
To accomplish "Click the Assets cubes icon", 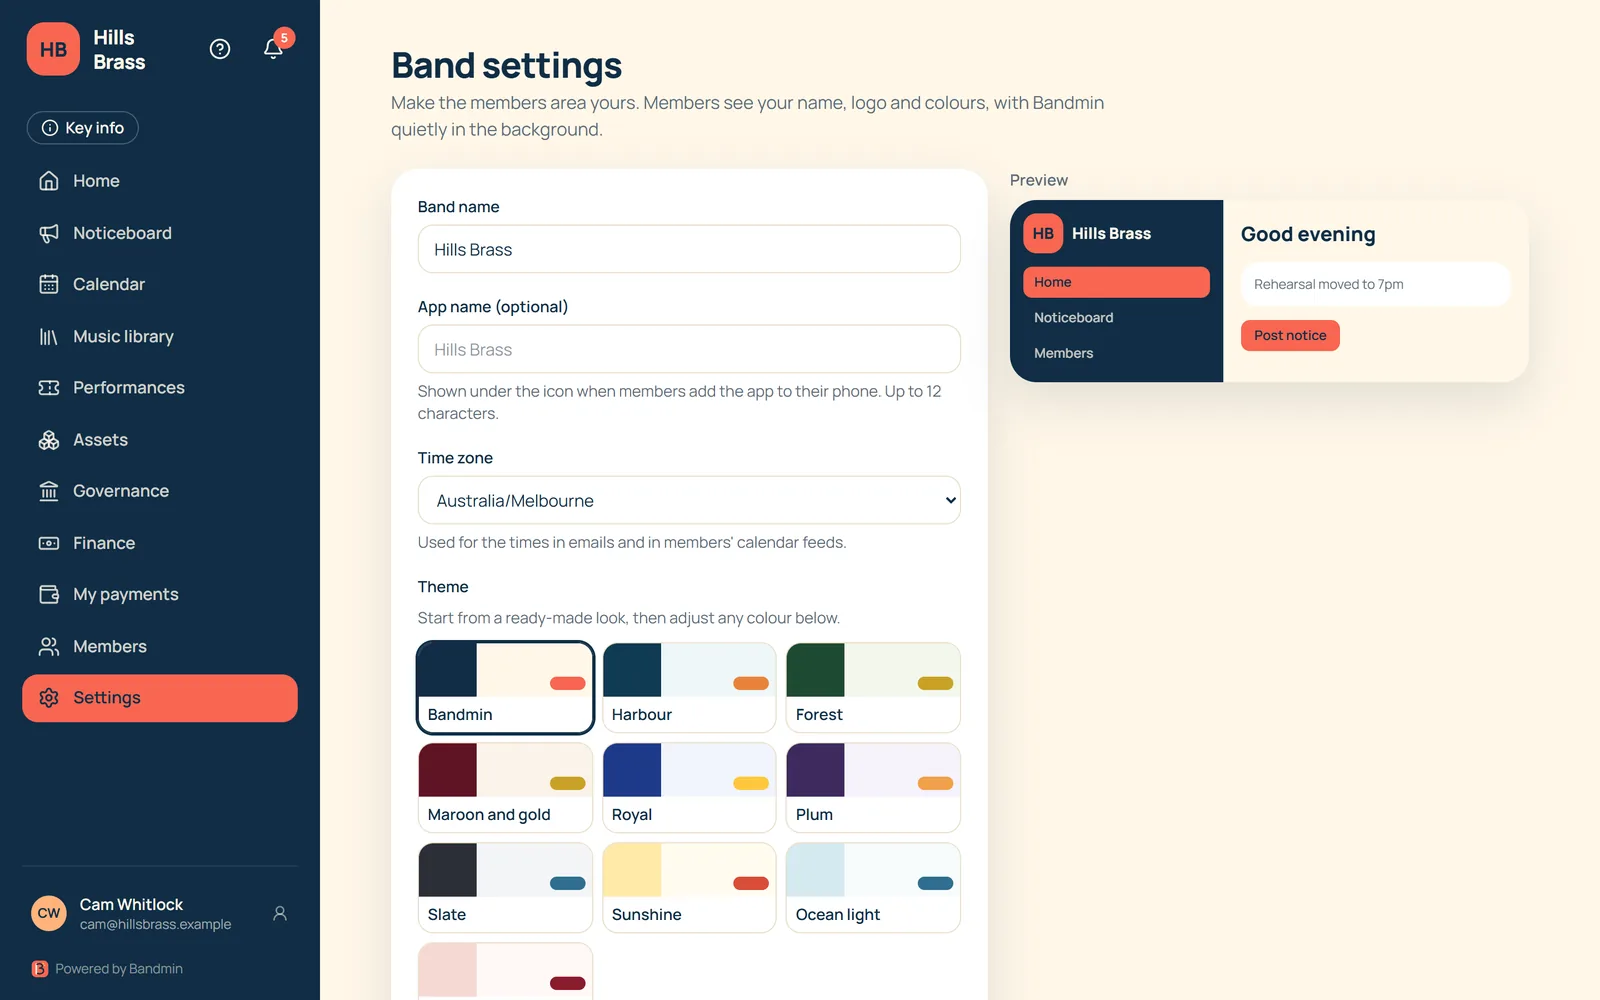I will (49, 440).
